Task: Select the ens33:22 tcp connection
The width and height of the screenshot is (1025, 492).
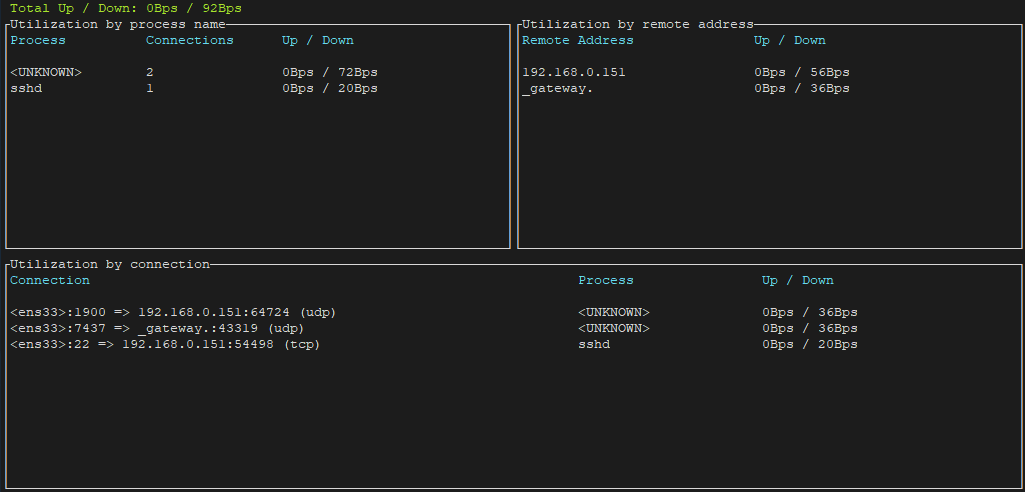Action: click(x=165, y=344)
